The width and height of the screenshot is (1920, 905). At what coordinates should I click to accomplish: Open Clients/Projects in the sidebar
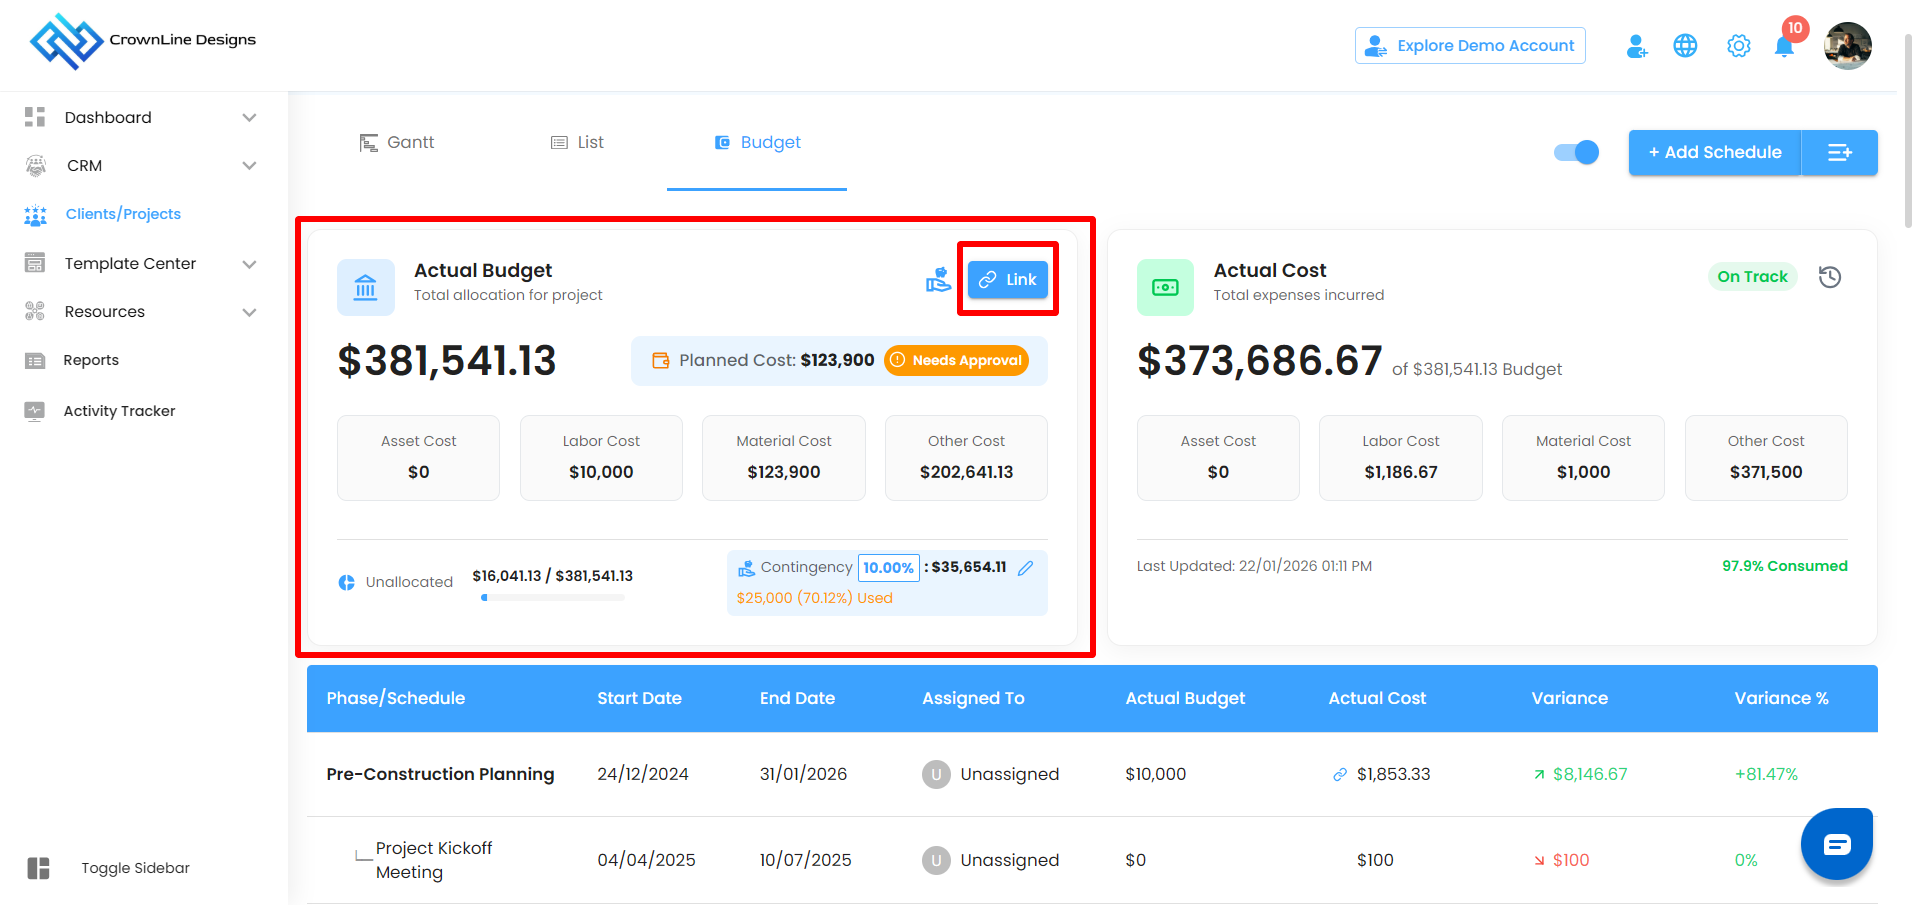(123, 214)
